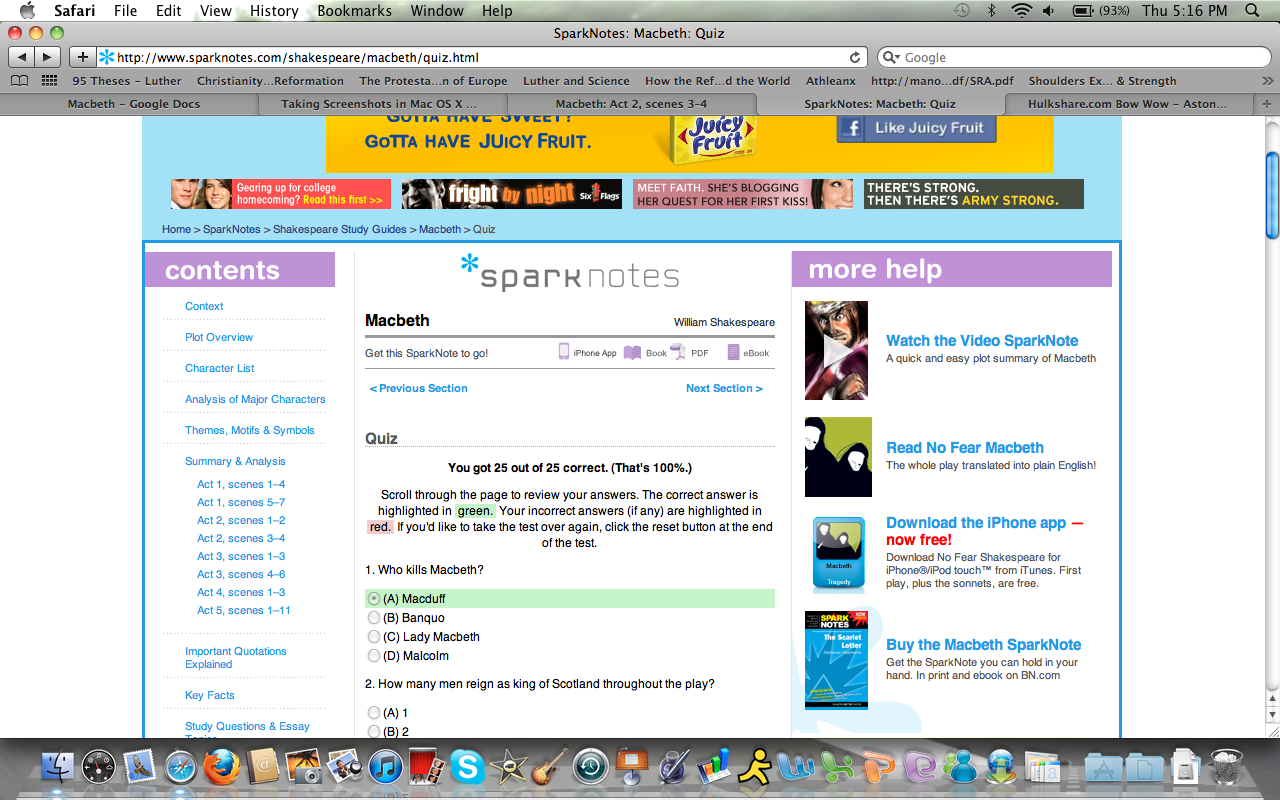Image resolution: width=1280 pixels, height=800 pixels.
Task: Open GarageBand guitar icon in Dock
Action: [549, 768]
